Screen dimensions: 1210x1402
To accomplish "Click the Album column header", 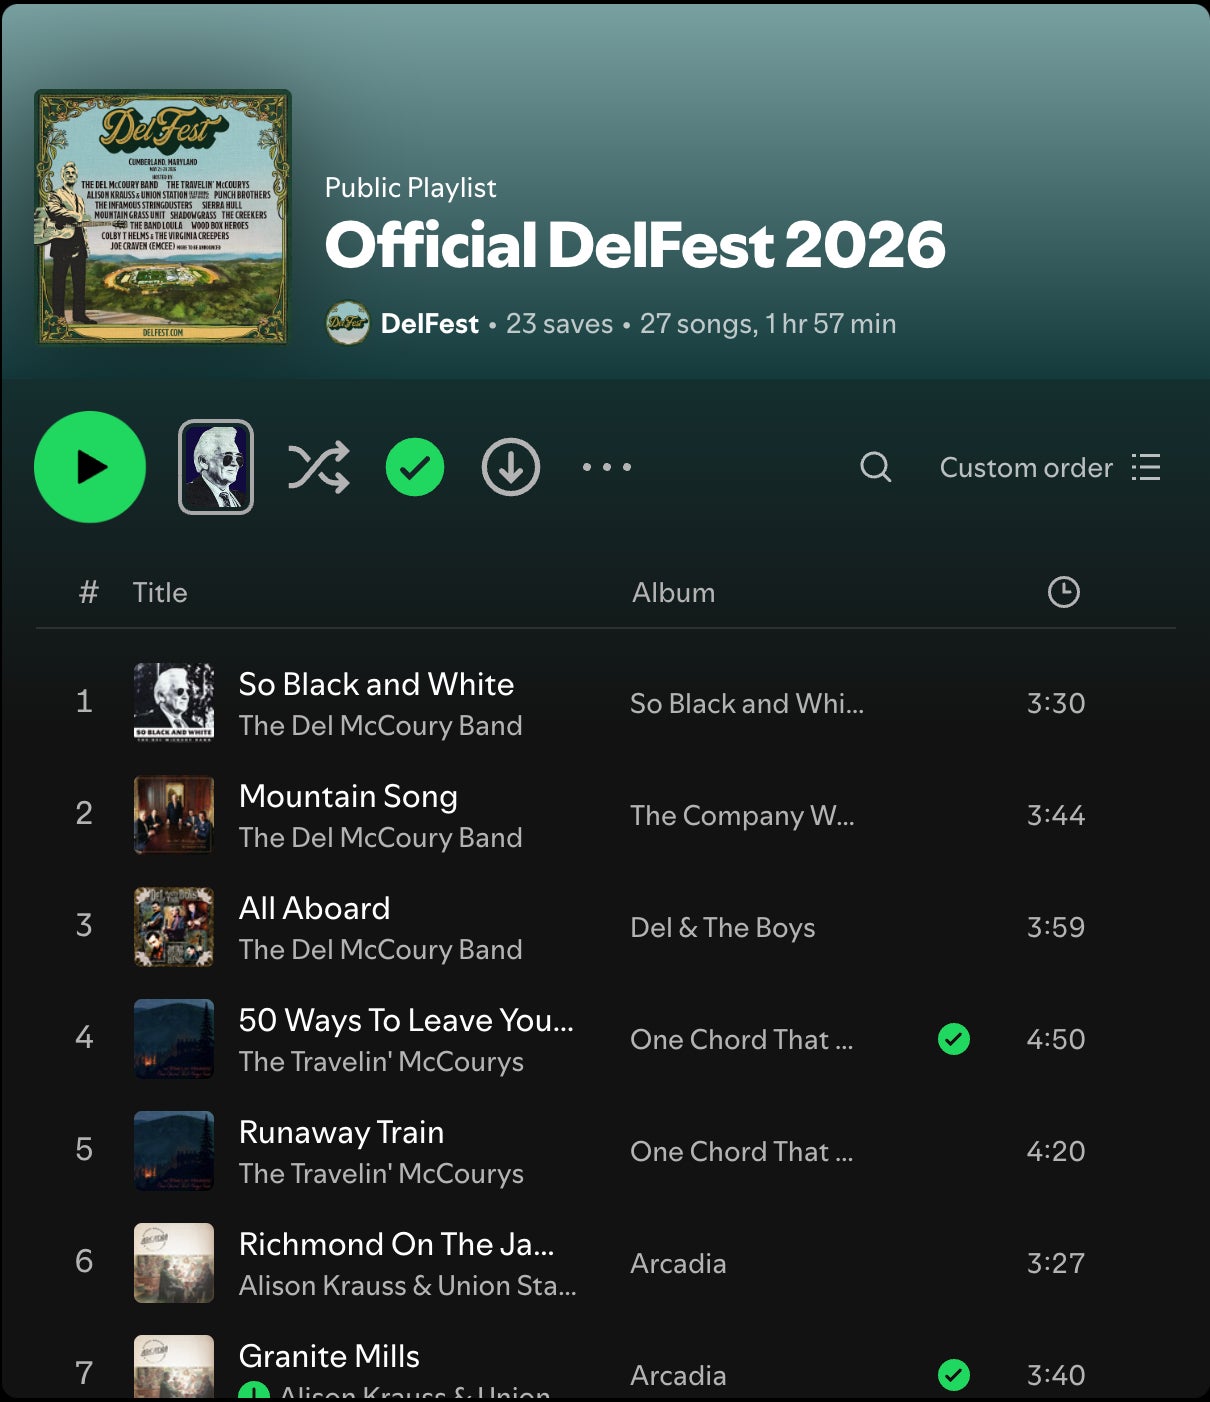I will pos(674,592).
